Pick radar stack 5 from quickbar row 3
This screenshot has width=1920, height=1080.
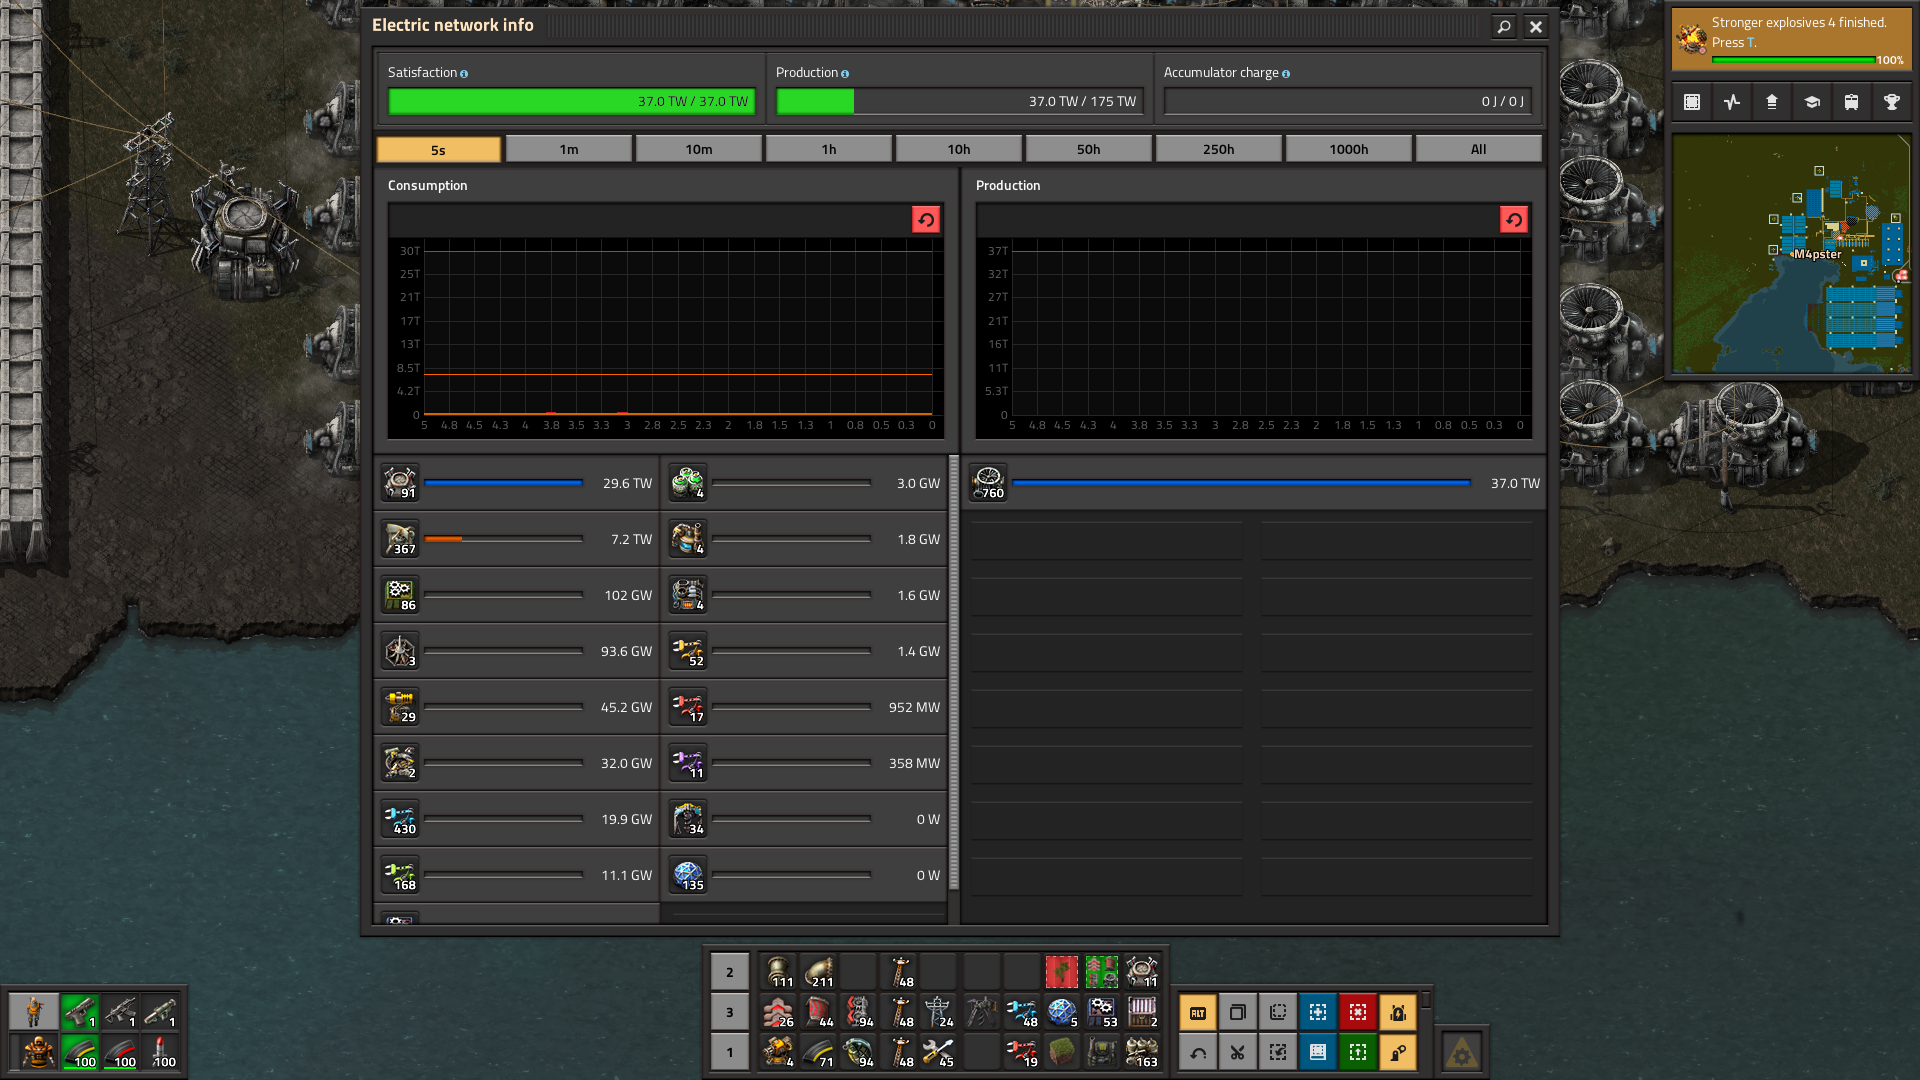[1062, 1012]
